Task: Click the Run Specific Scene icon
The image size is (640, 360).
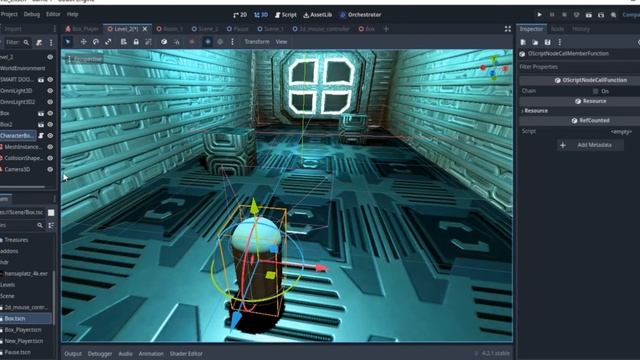Action: (601, 15)
